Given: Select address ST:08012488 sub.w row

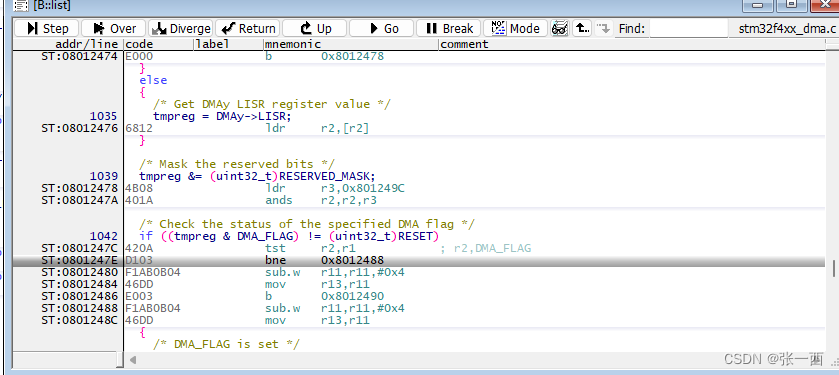Looking at the screenshot, I should point(419,308).
